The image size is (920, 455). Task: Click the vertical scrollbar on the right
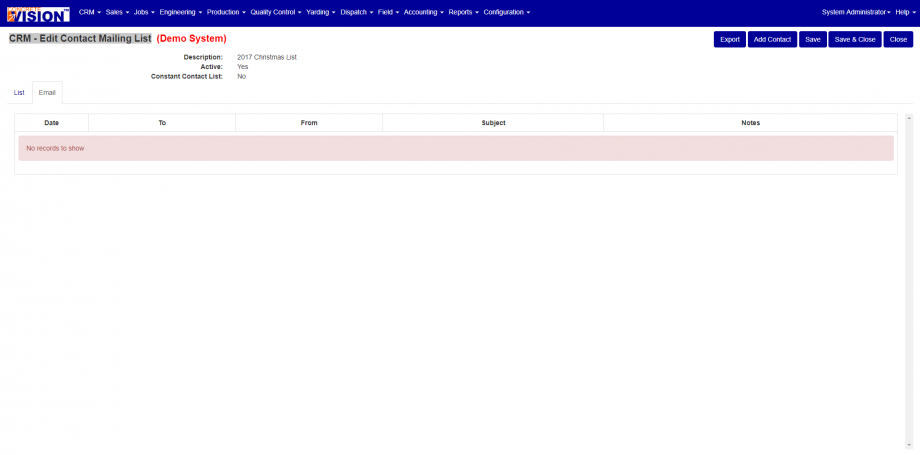click(x=909, y=281)
